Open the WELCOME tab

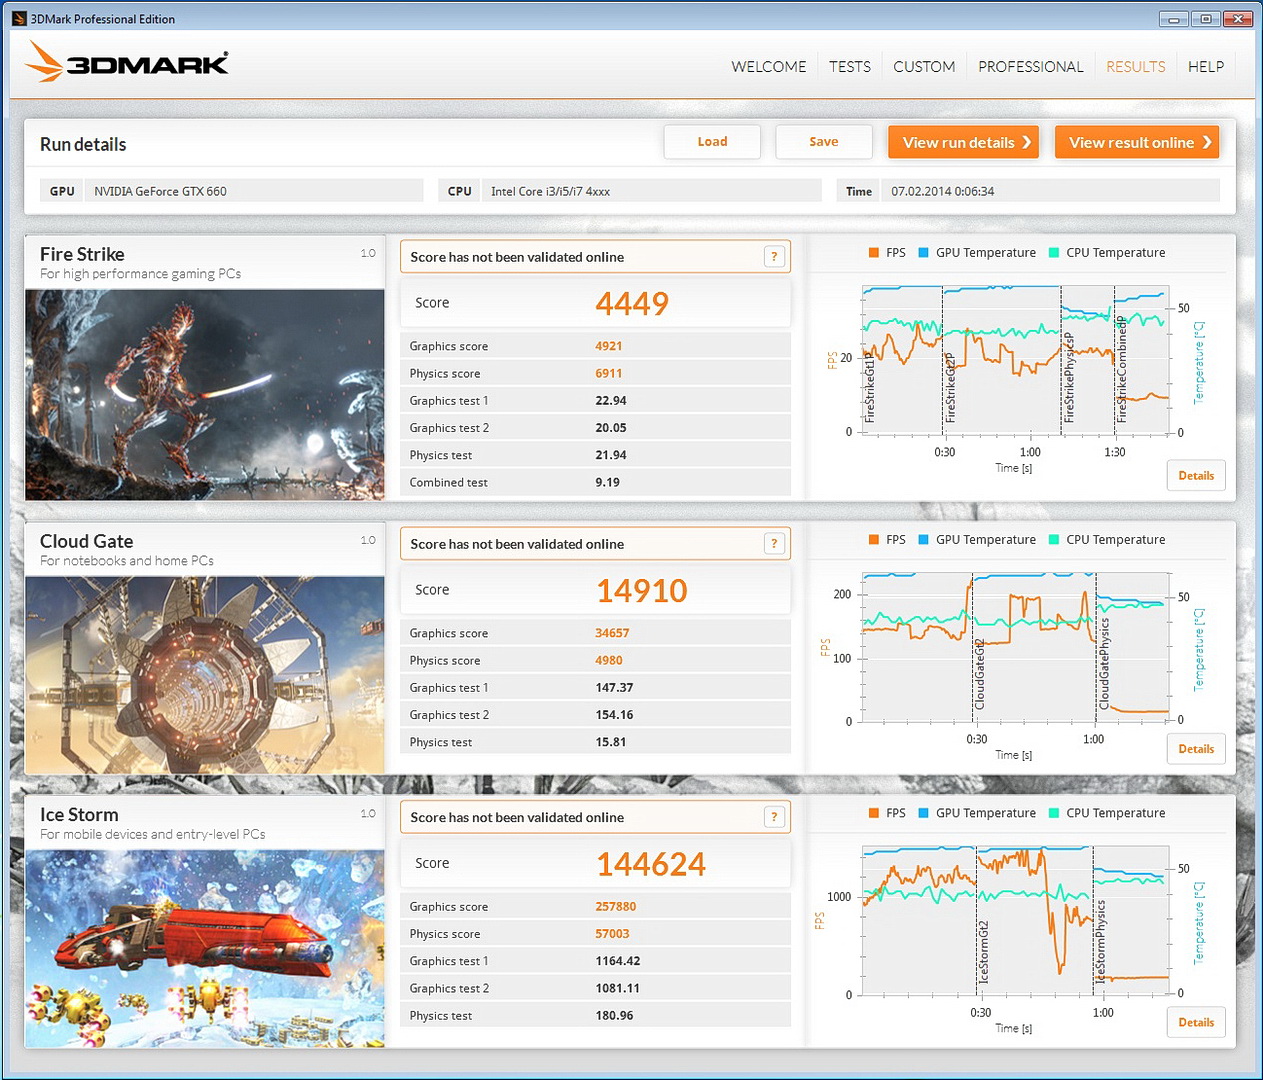coord(768,67)
